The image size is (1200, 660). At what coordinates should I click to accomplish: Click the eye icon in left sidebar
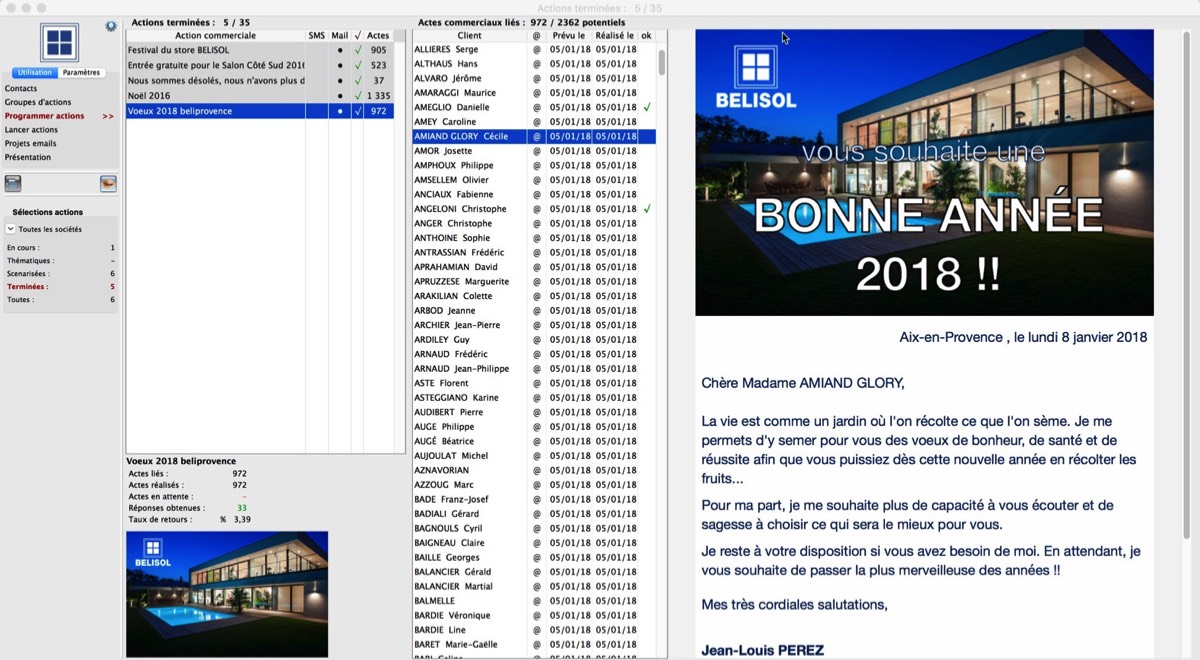point(108,183)
